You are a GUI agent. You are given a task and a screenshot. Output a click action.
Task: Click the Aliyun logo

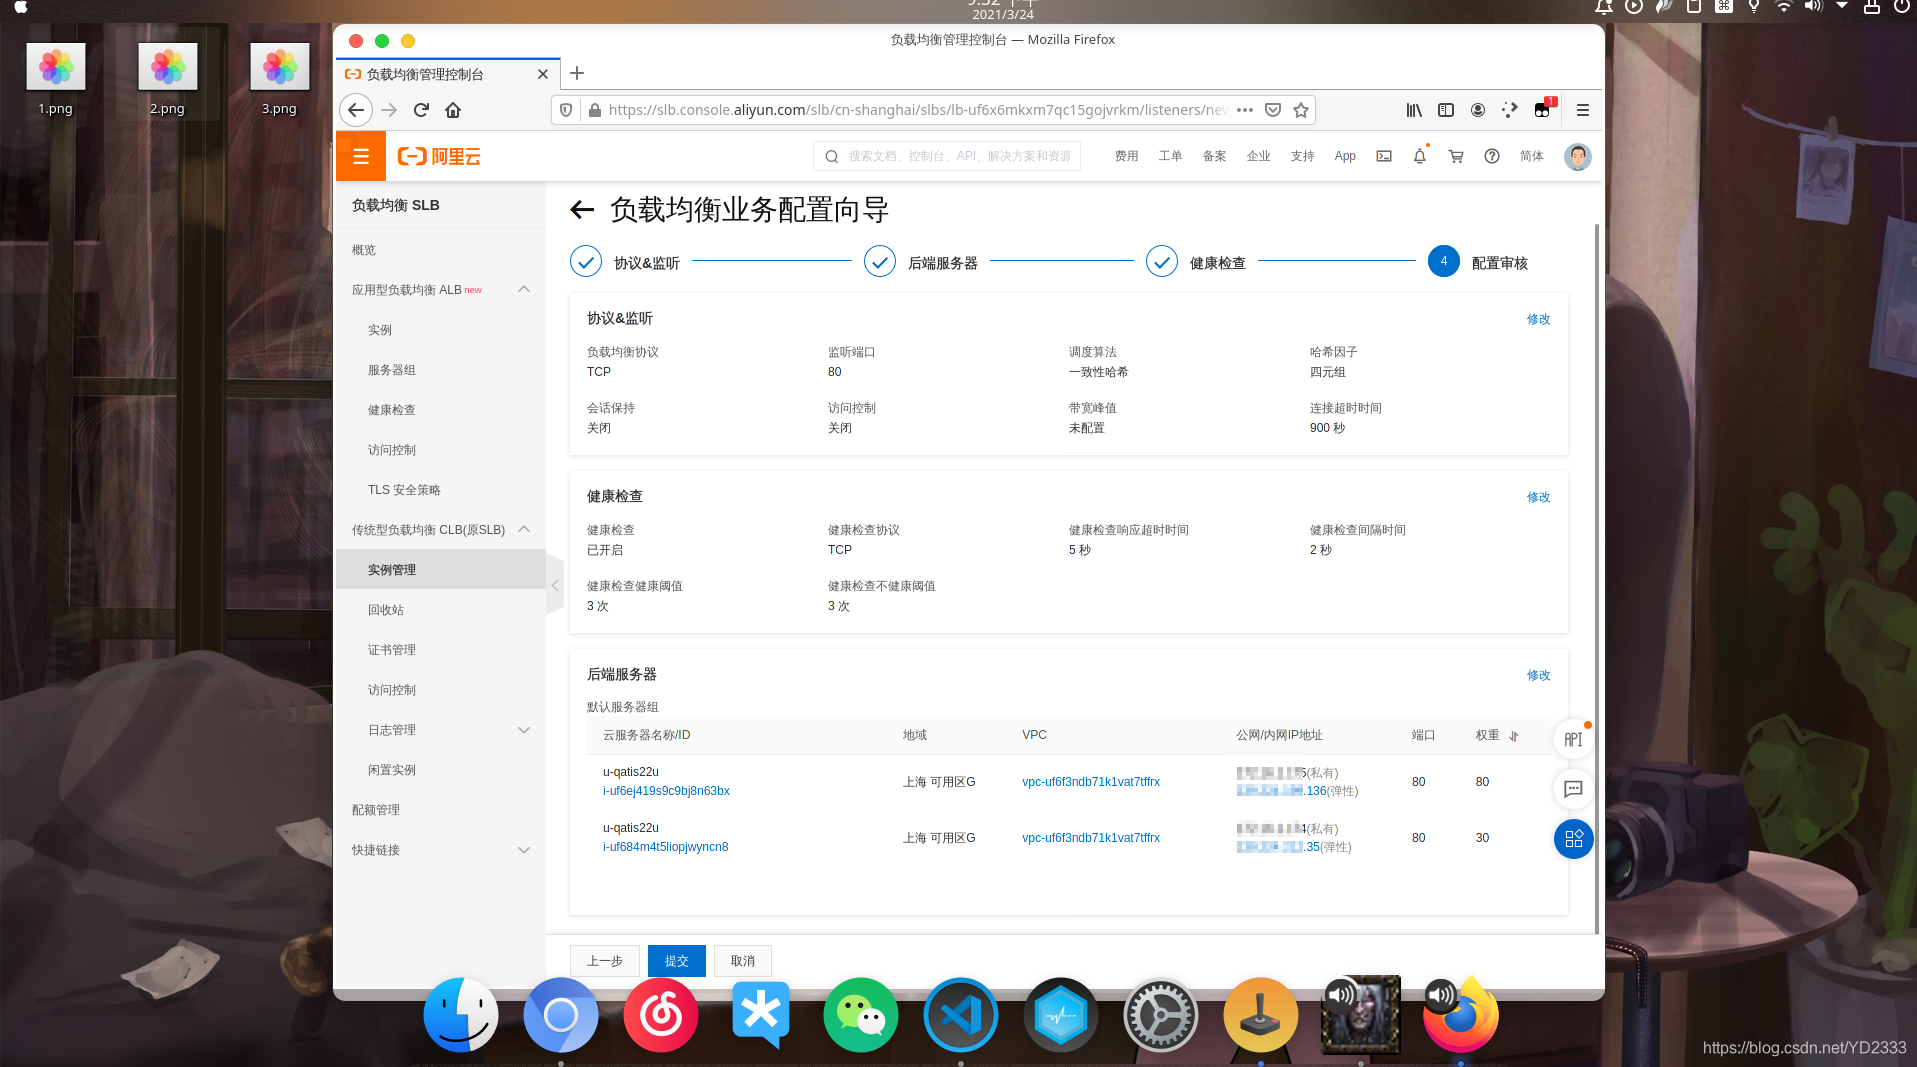pos(439,156)
